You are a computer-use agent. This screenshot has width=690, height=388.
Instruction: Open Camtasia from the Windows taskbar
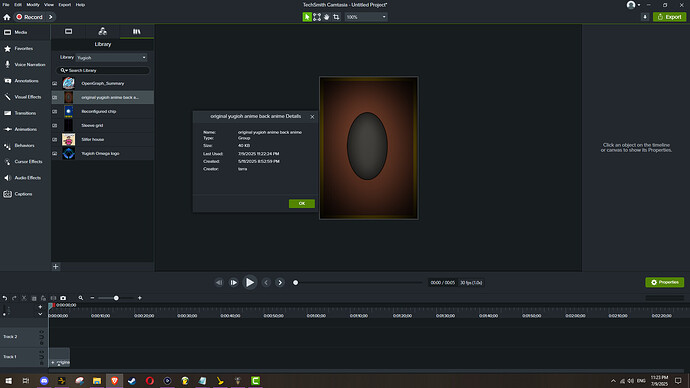(x=255, y=381)
